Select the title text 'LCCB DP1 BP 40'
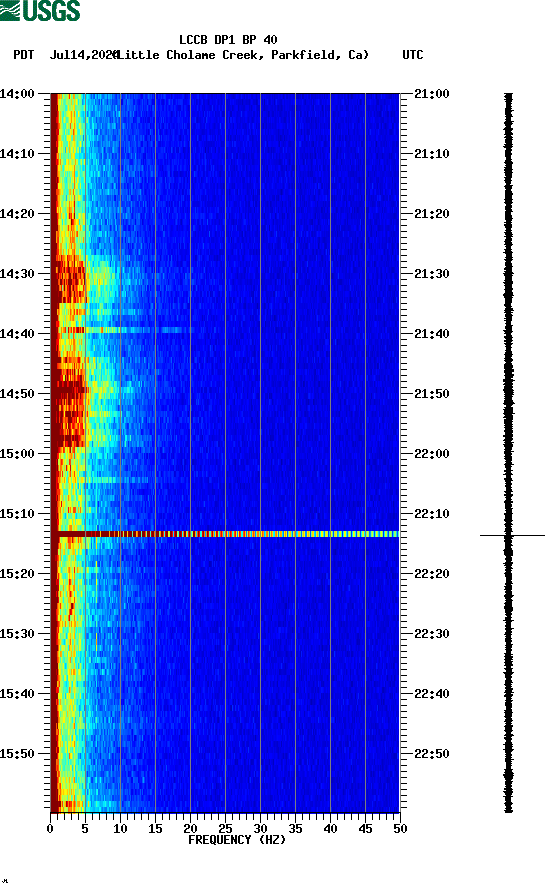 click(228, 40)
